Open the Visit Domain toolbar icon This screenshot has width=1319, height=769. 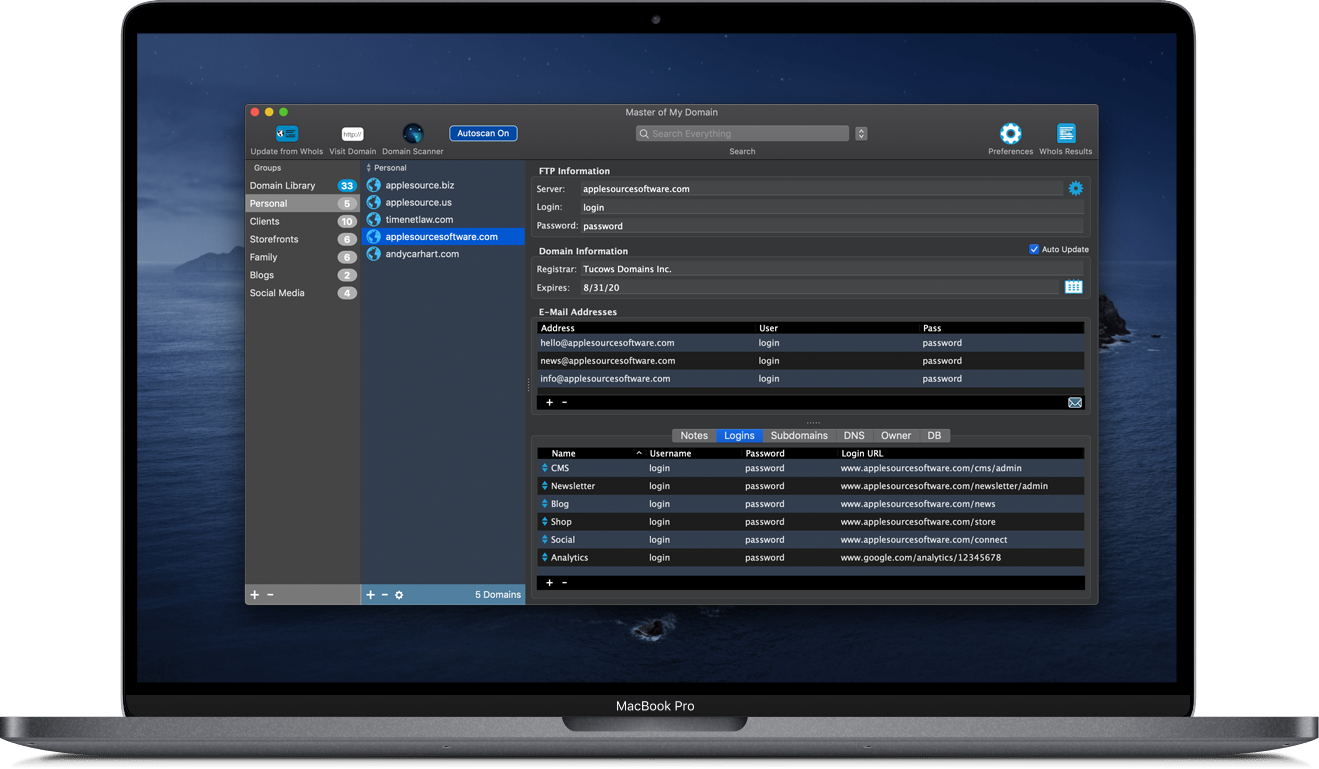click(x=352, y=134)
